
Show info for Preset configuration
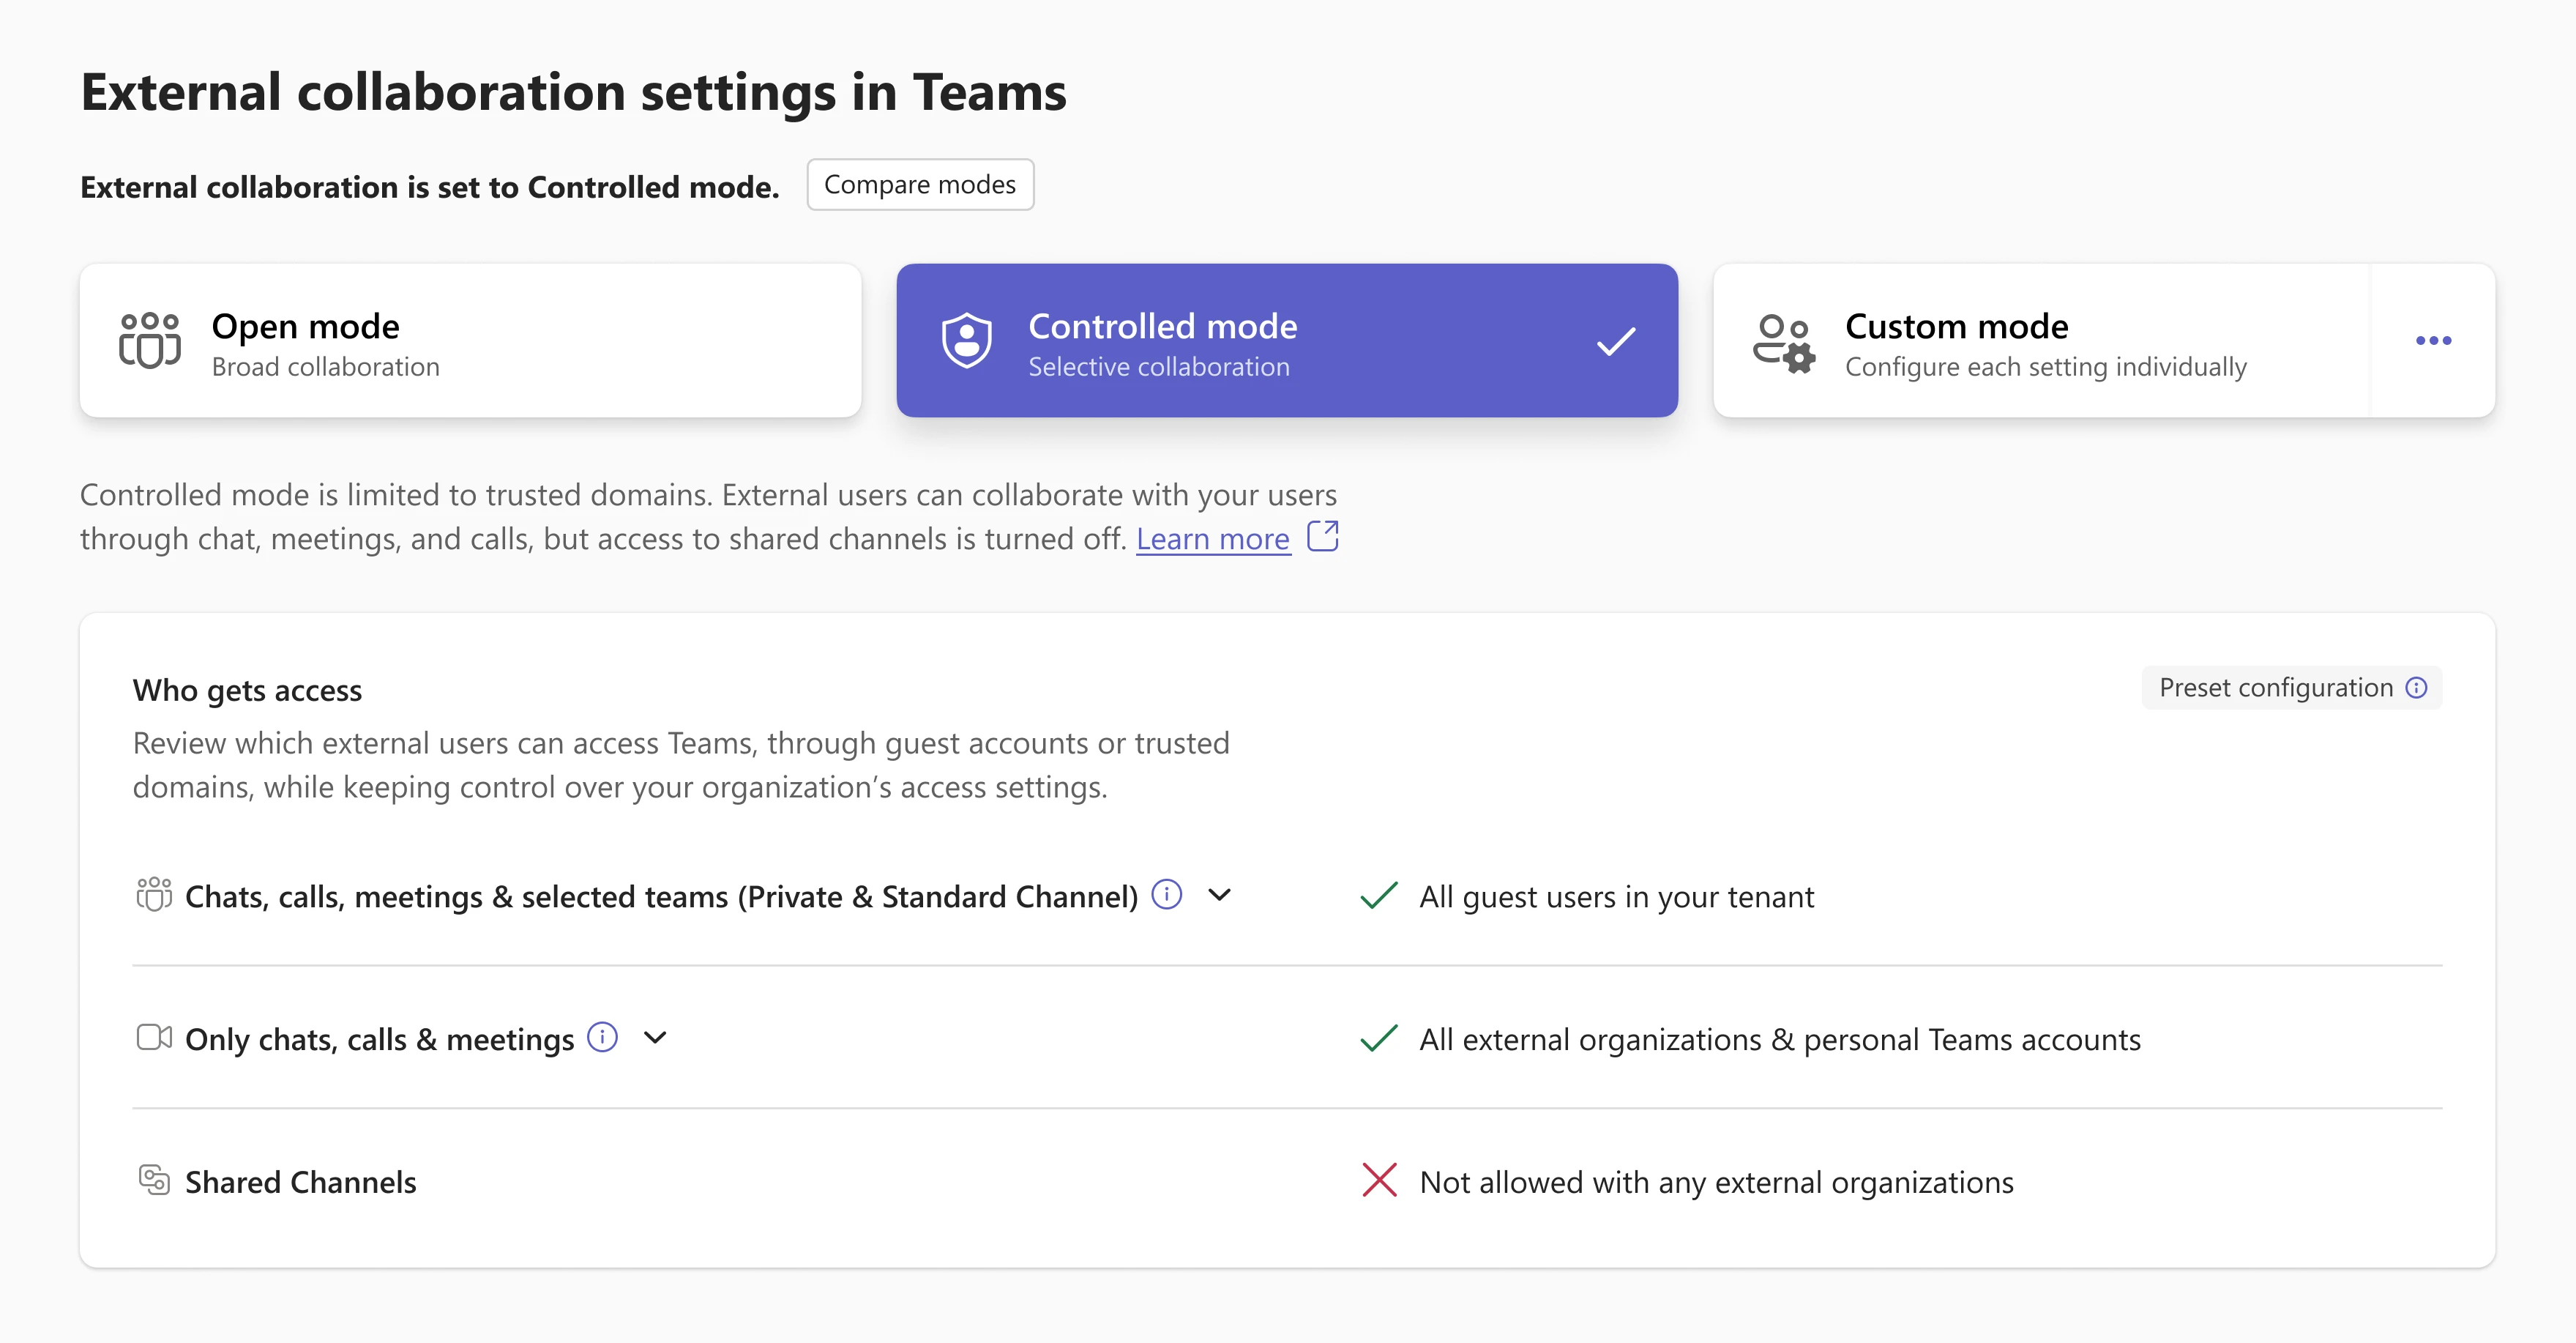[2416, 688]
